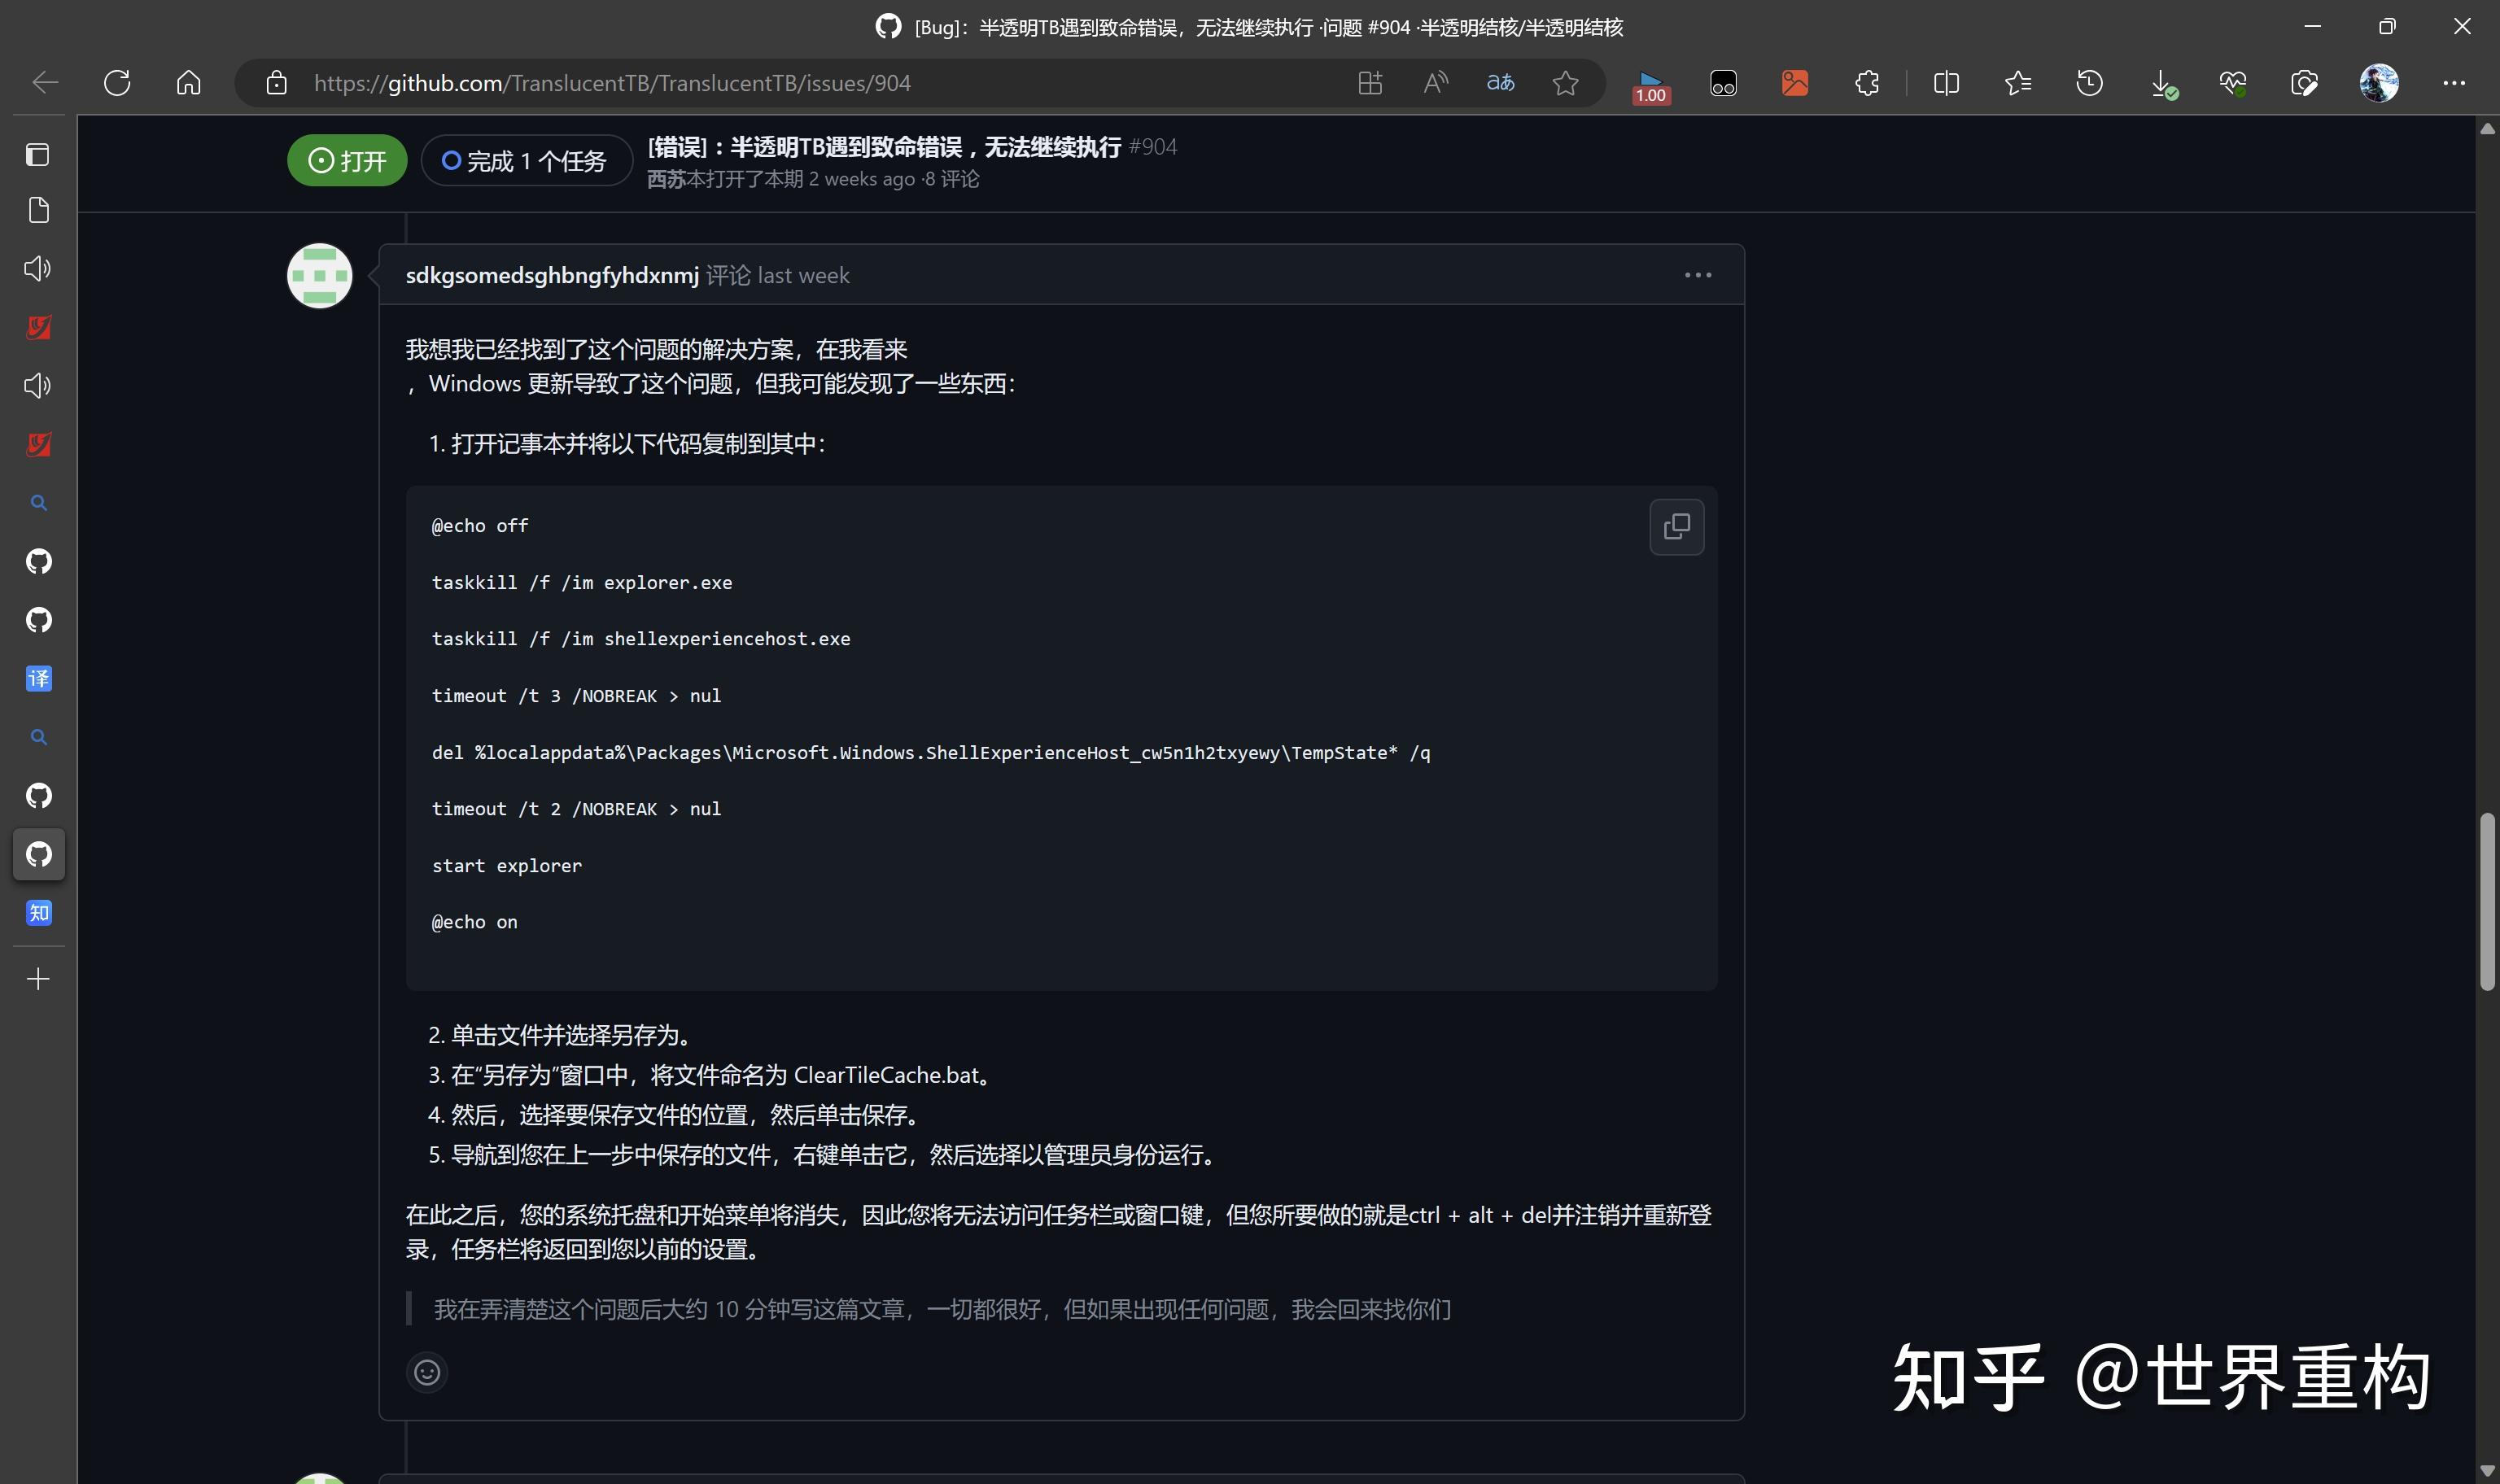Toggle translation with the aあ icon
The height and width of the screenshot is (1484, 2500).
[x=1501, y=83]
